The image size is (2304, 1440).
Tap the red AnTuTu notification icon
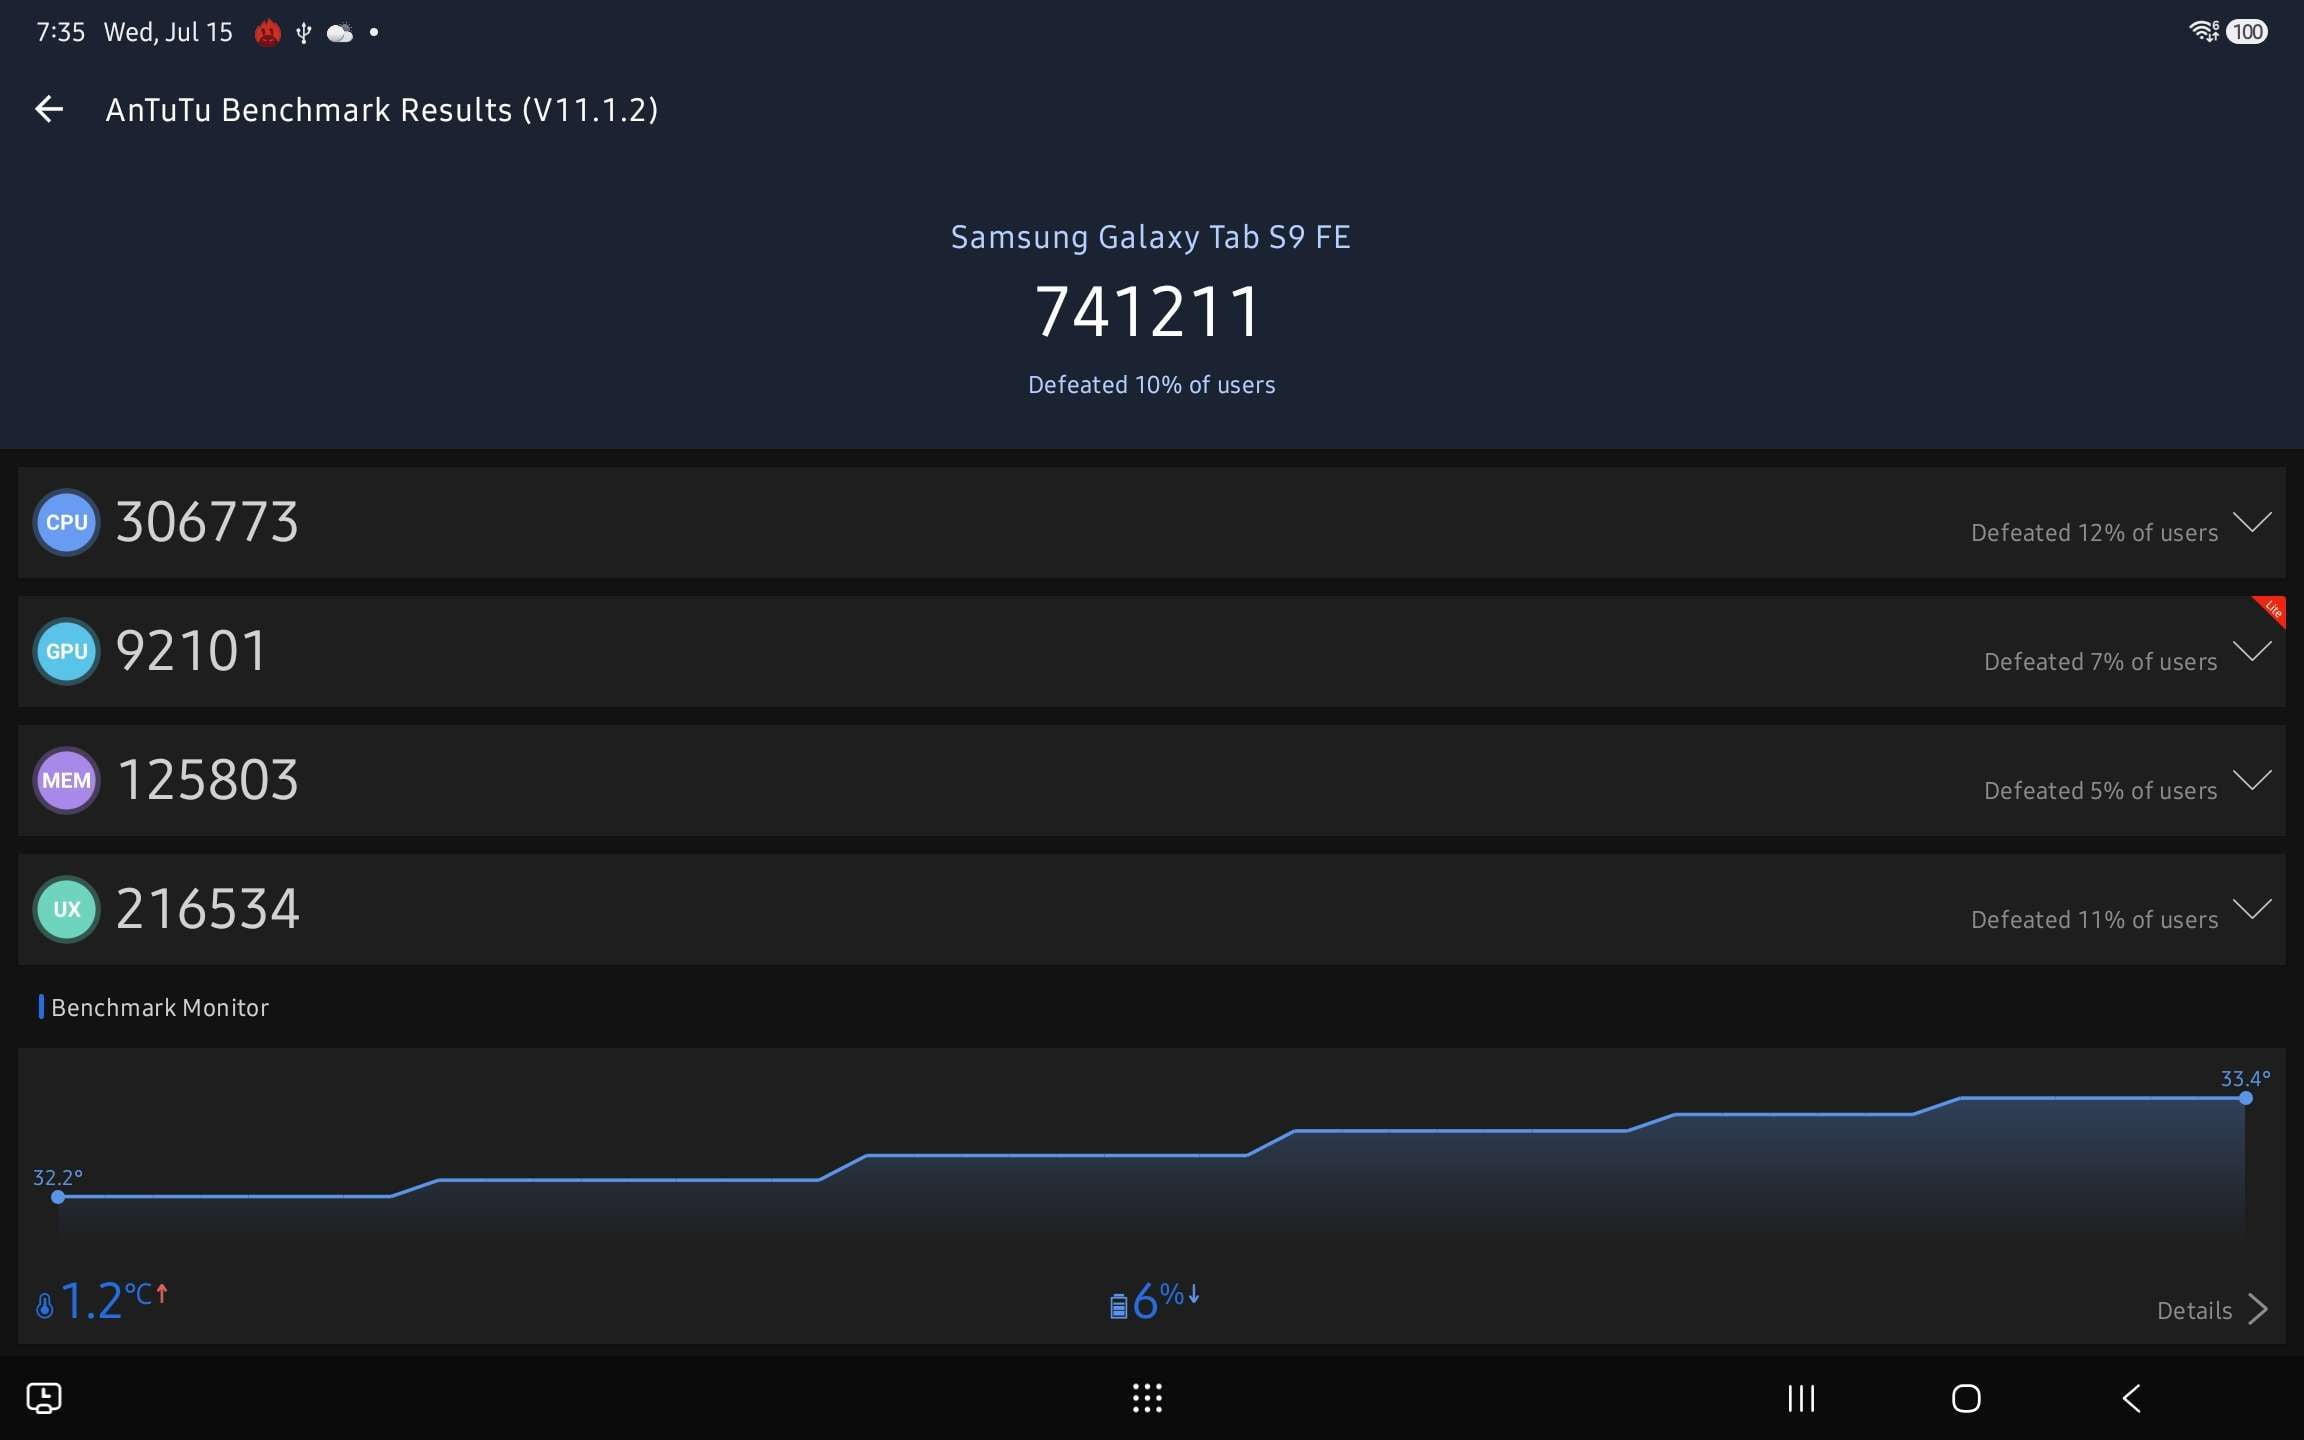[x=268, y=33]
